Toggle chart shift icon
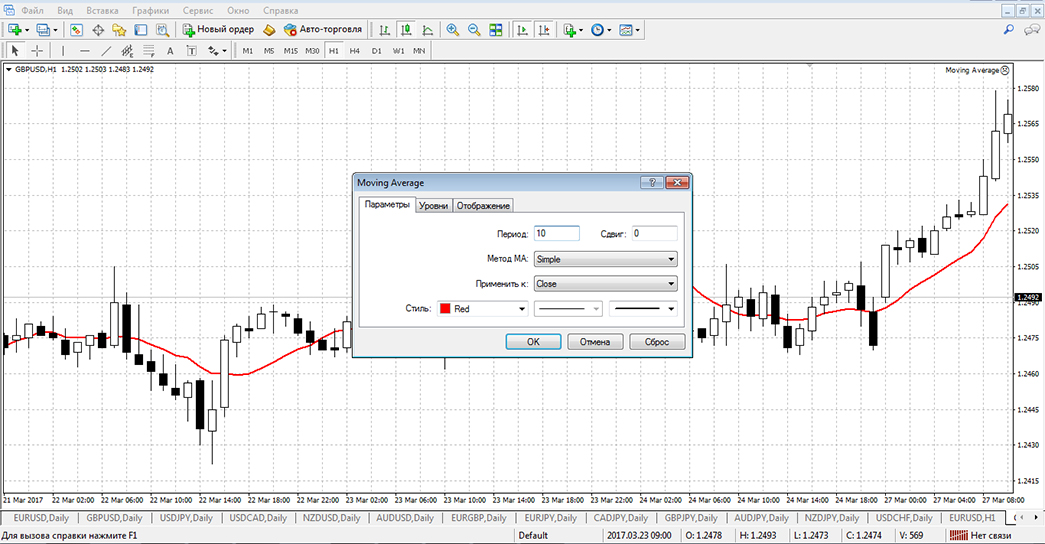Image resolution: width=1045 pixels, height=544 pixels. 544,29
